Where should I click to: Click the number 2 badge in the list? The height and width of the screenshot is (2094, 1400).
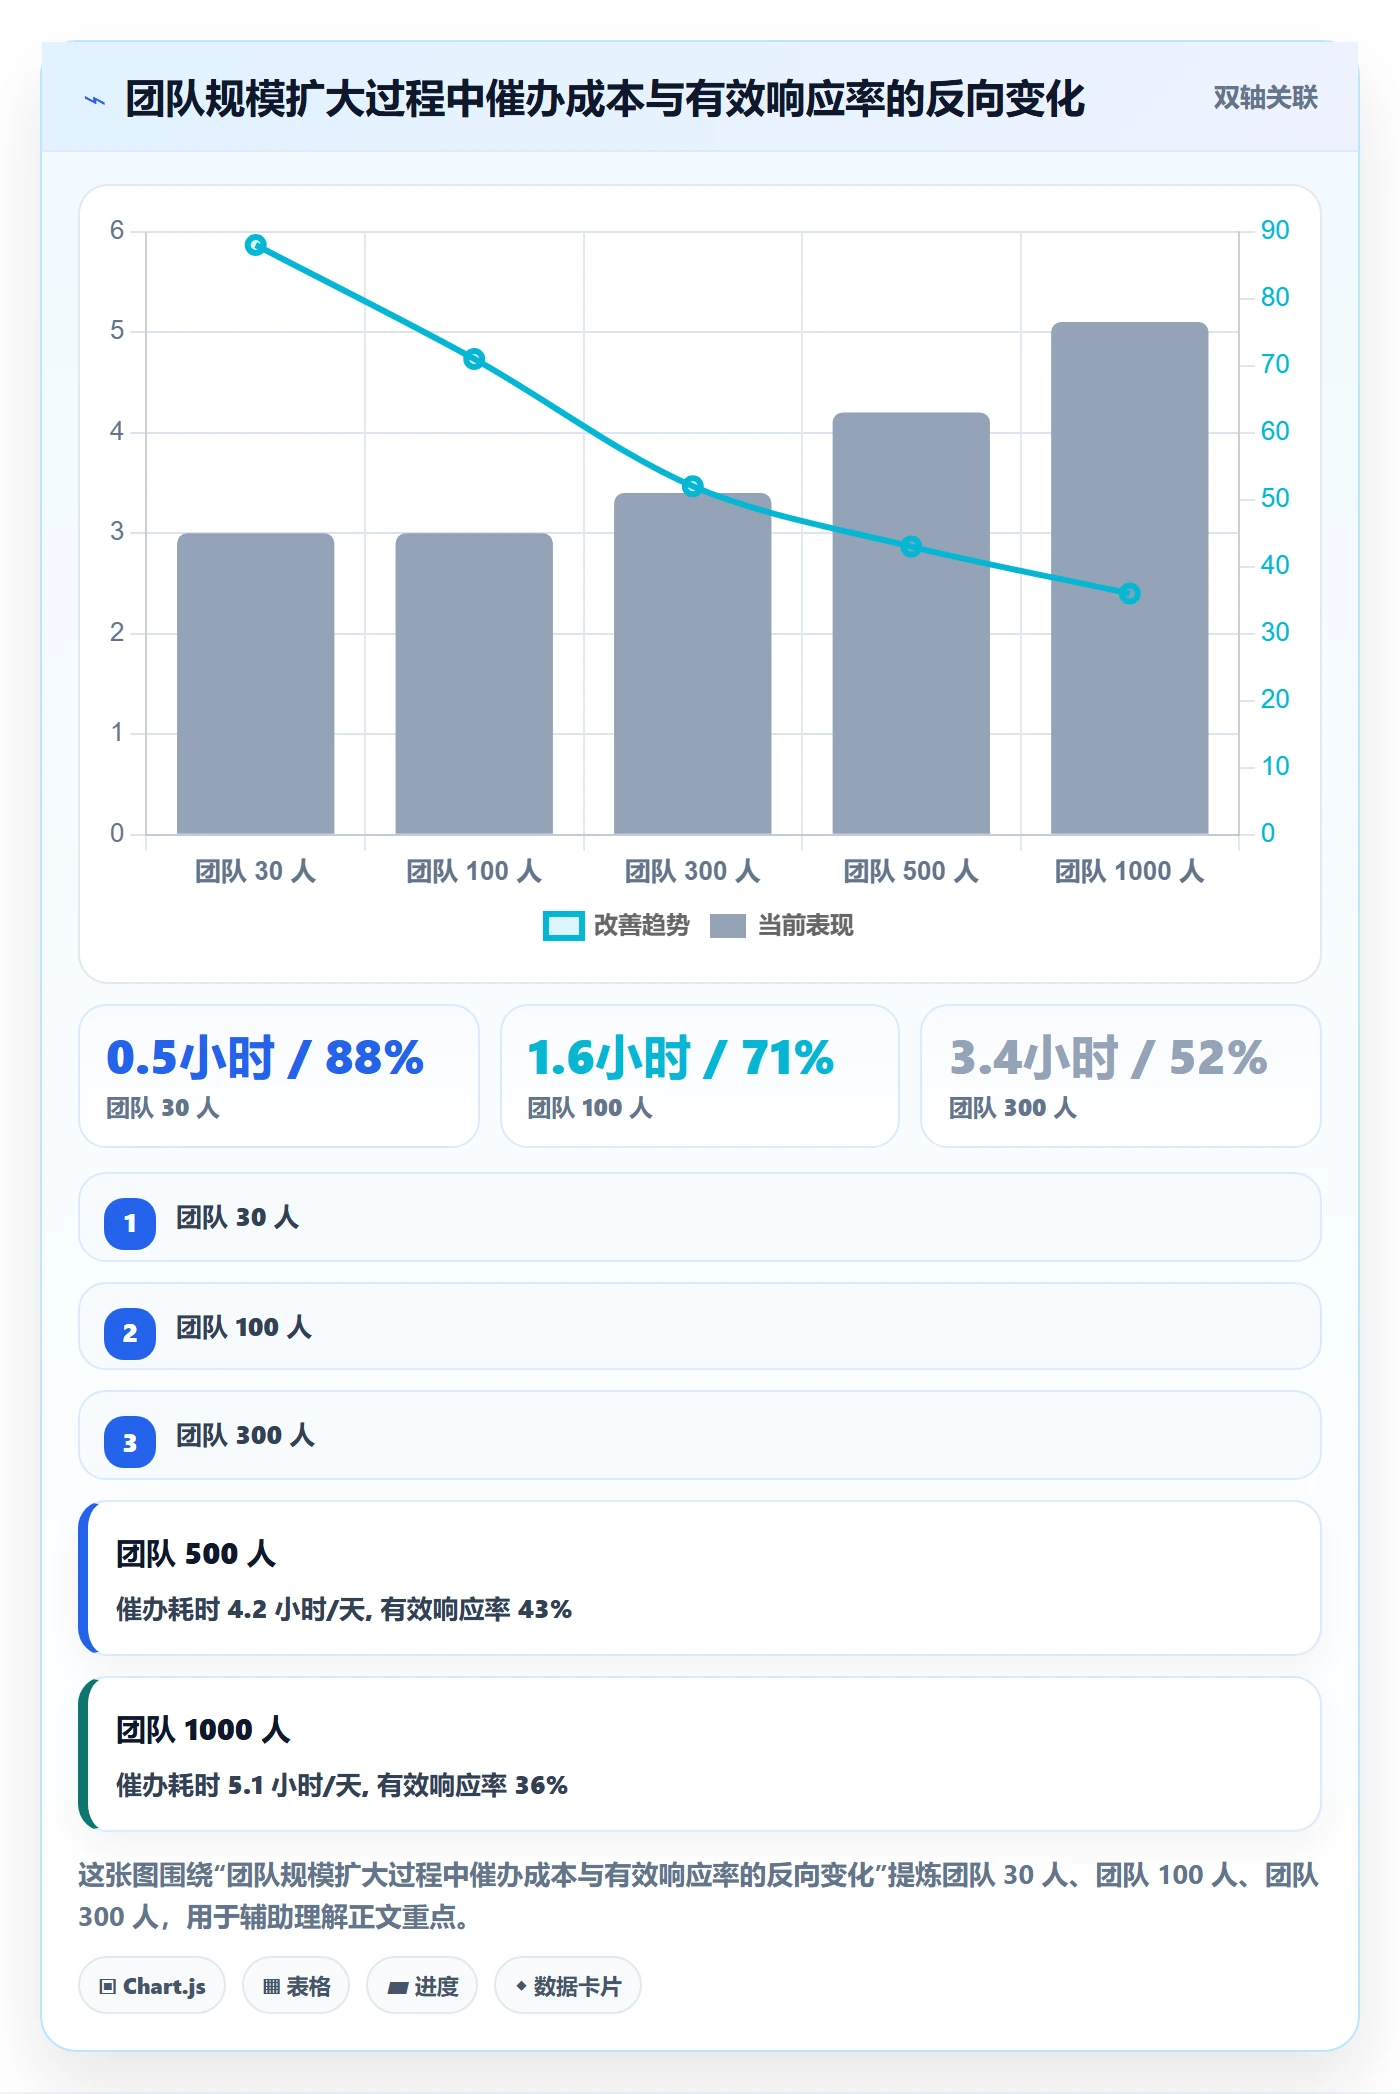pos(130,1333)
